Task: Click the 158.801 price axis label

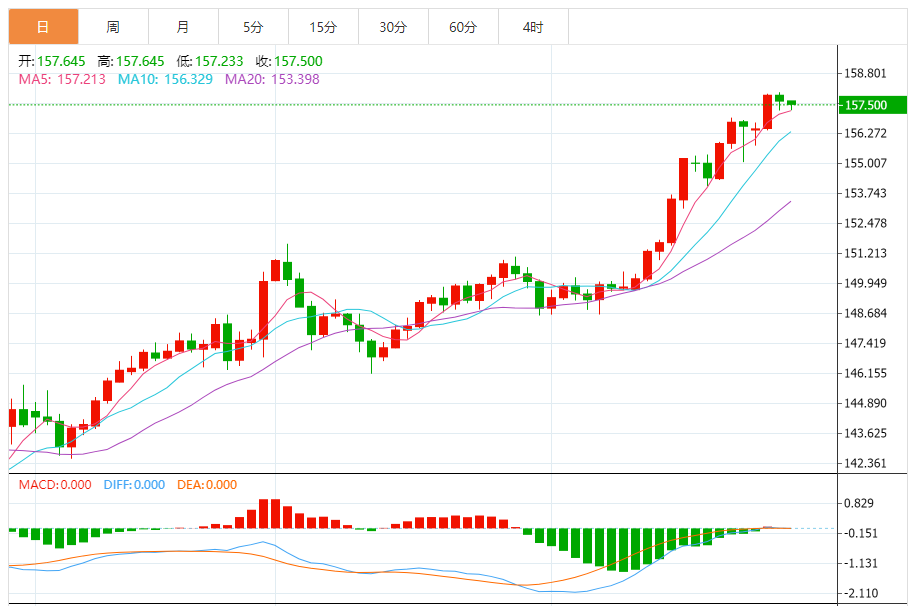Action: [x=865, y=74]
